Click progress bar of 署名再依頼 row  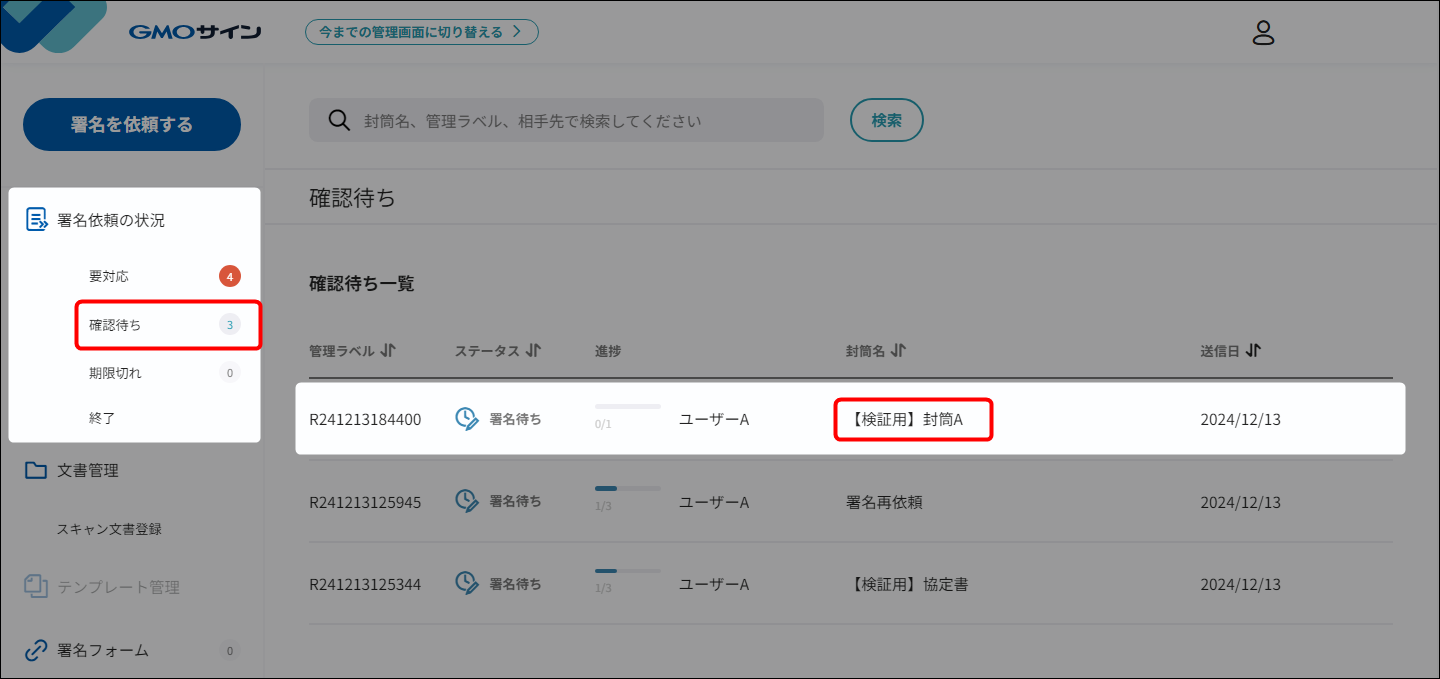[627, 489]
